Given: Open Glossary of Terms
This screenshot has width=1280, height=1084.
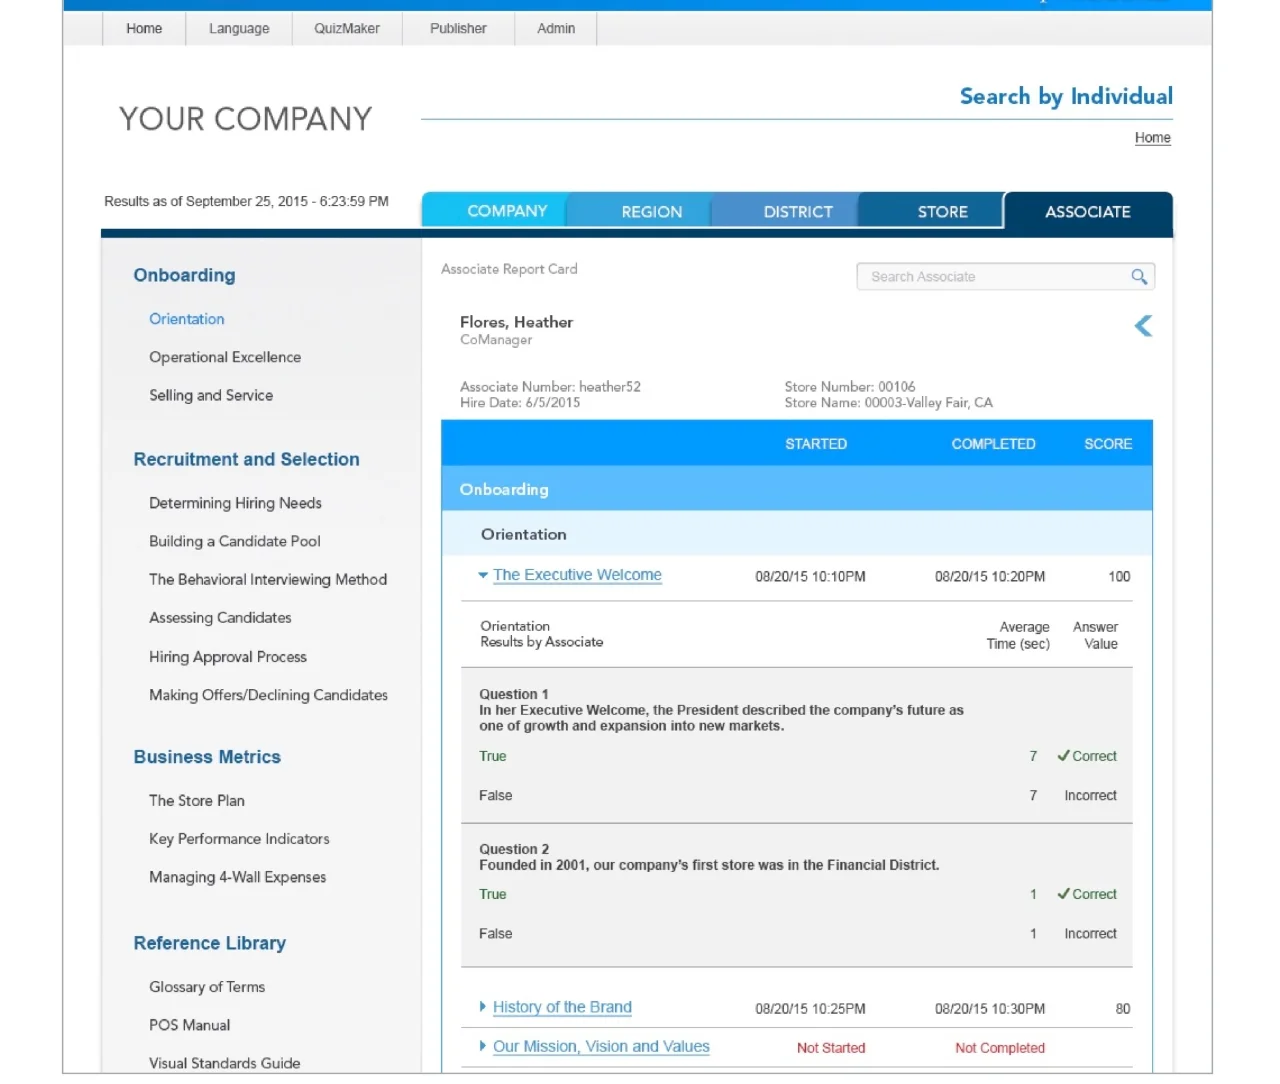Looking at the screenshot, I should (207, 987).
